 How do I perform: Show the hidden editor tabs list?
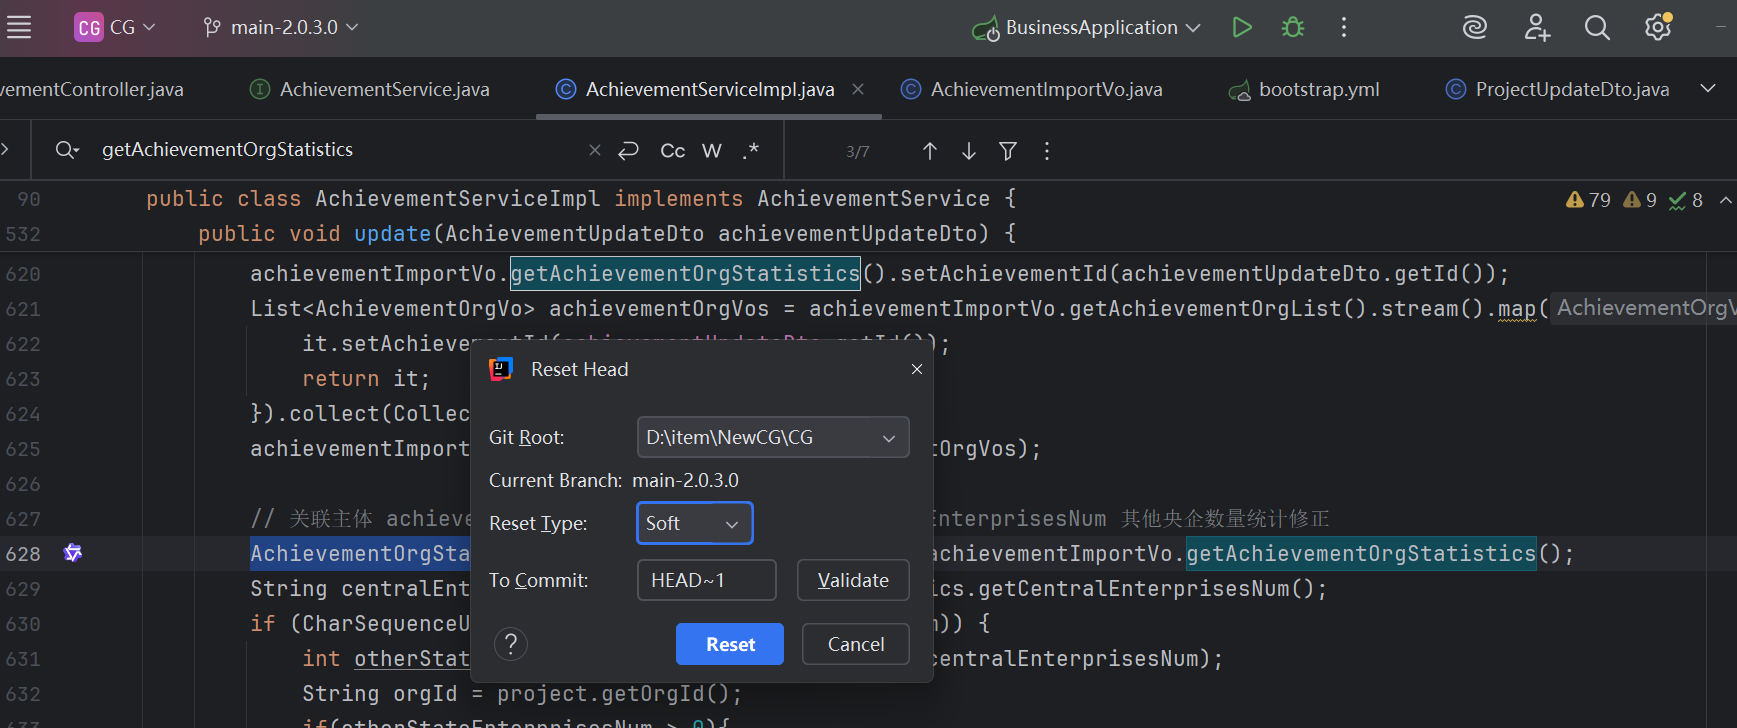(1708, 89)
